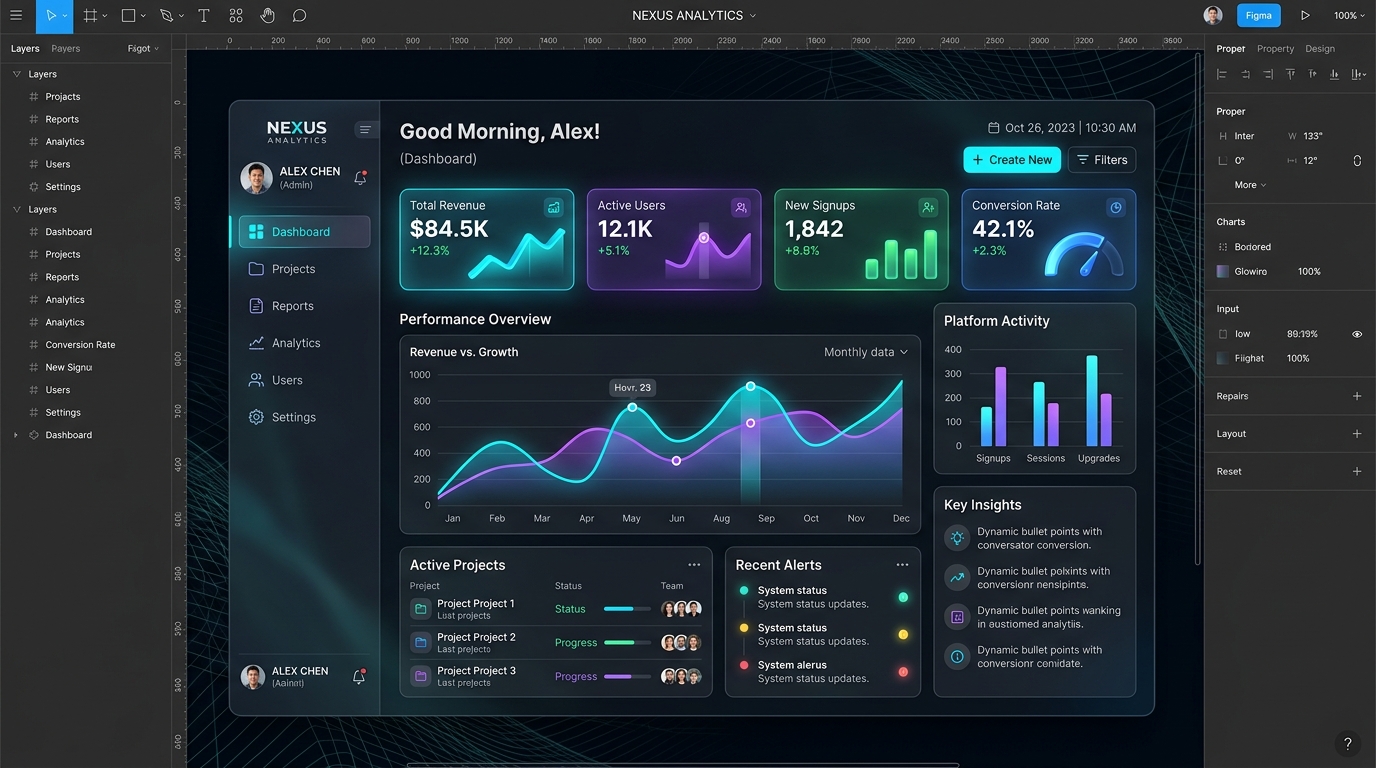The height and width of the screenshot is (768, 1376).
Task: Switch to the Design tab
Action: point(1320,48)
